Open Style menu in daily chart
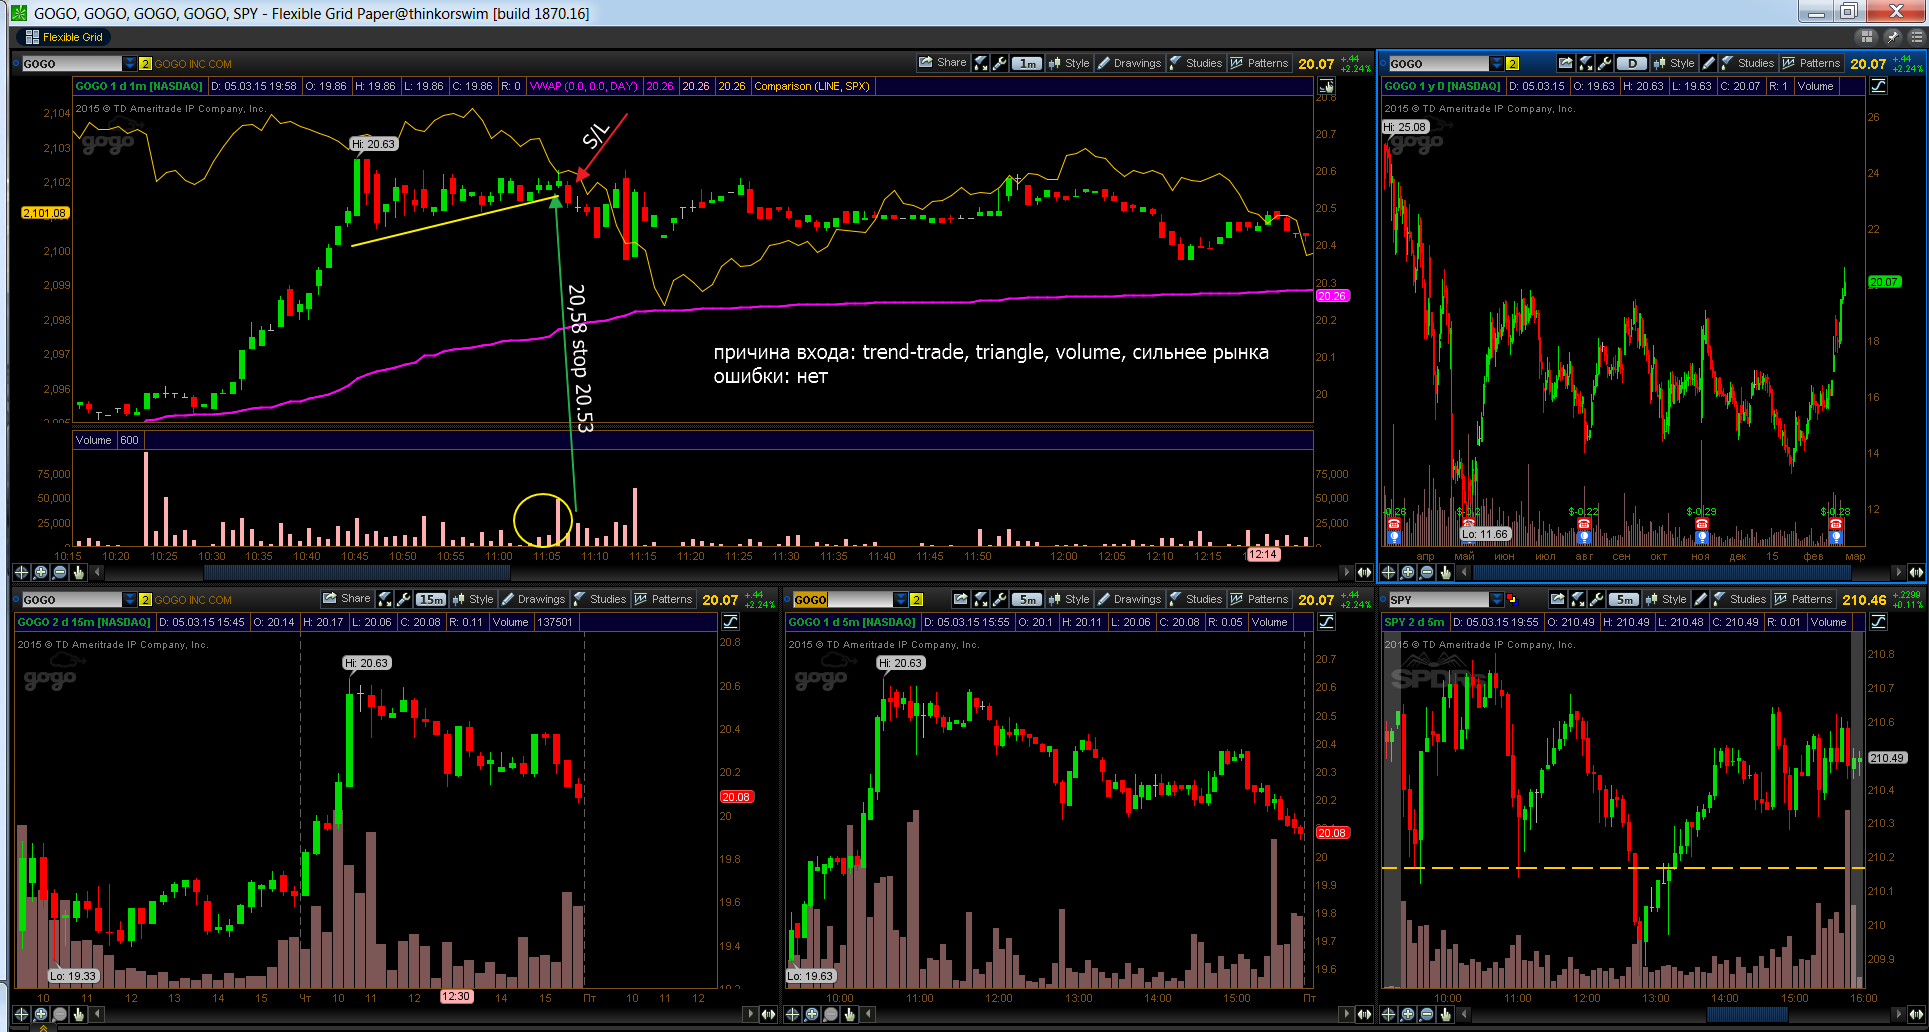 click(x=1675, y=63)
